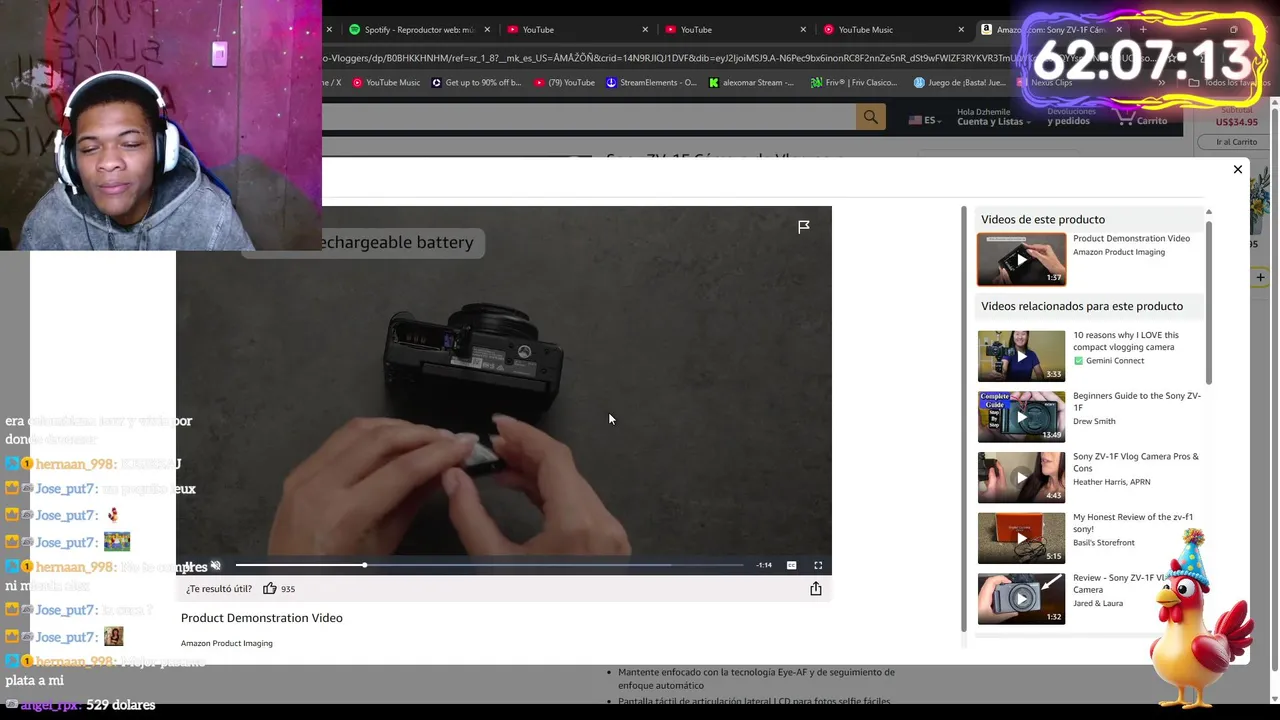Open YouTube Music bookmark
This screenshot has width=1280, height=720.
[x=385, y=83]
